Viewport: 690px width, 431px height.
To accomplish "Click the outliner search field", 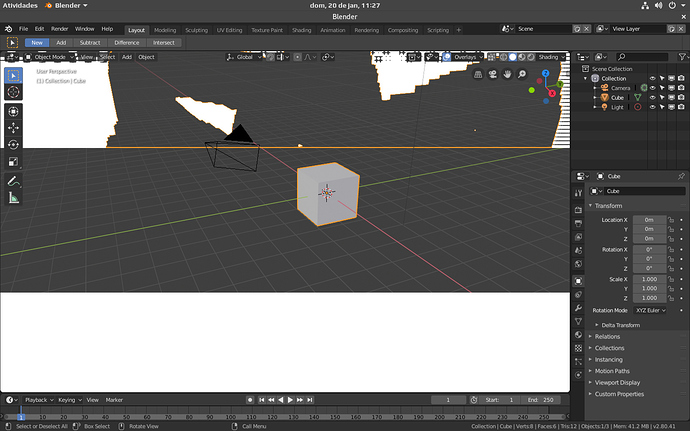I will (x=642, y=57).
